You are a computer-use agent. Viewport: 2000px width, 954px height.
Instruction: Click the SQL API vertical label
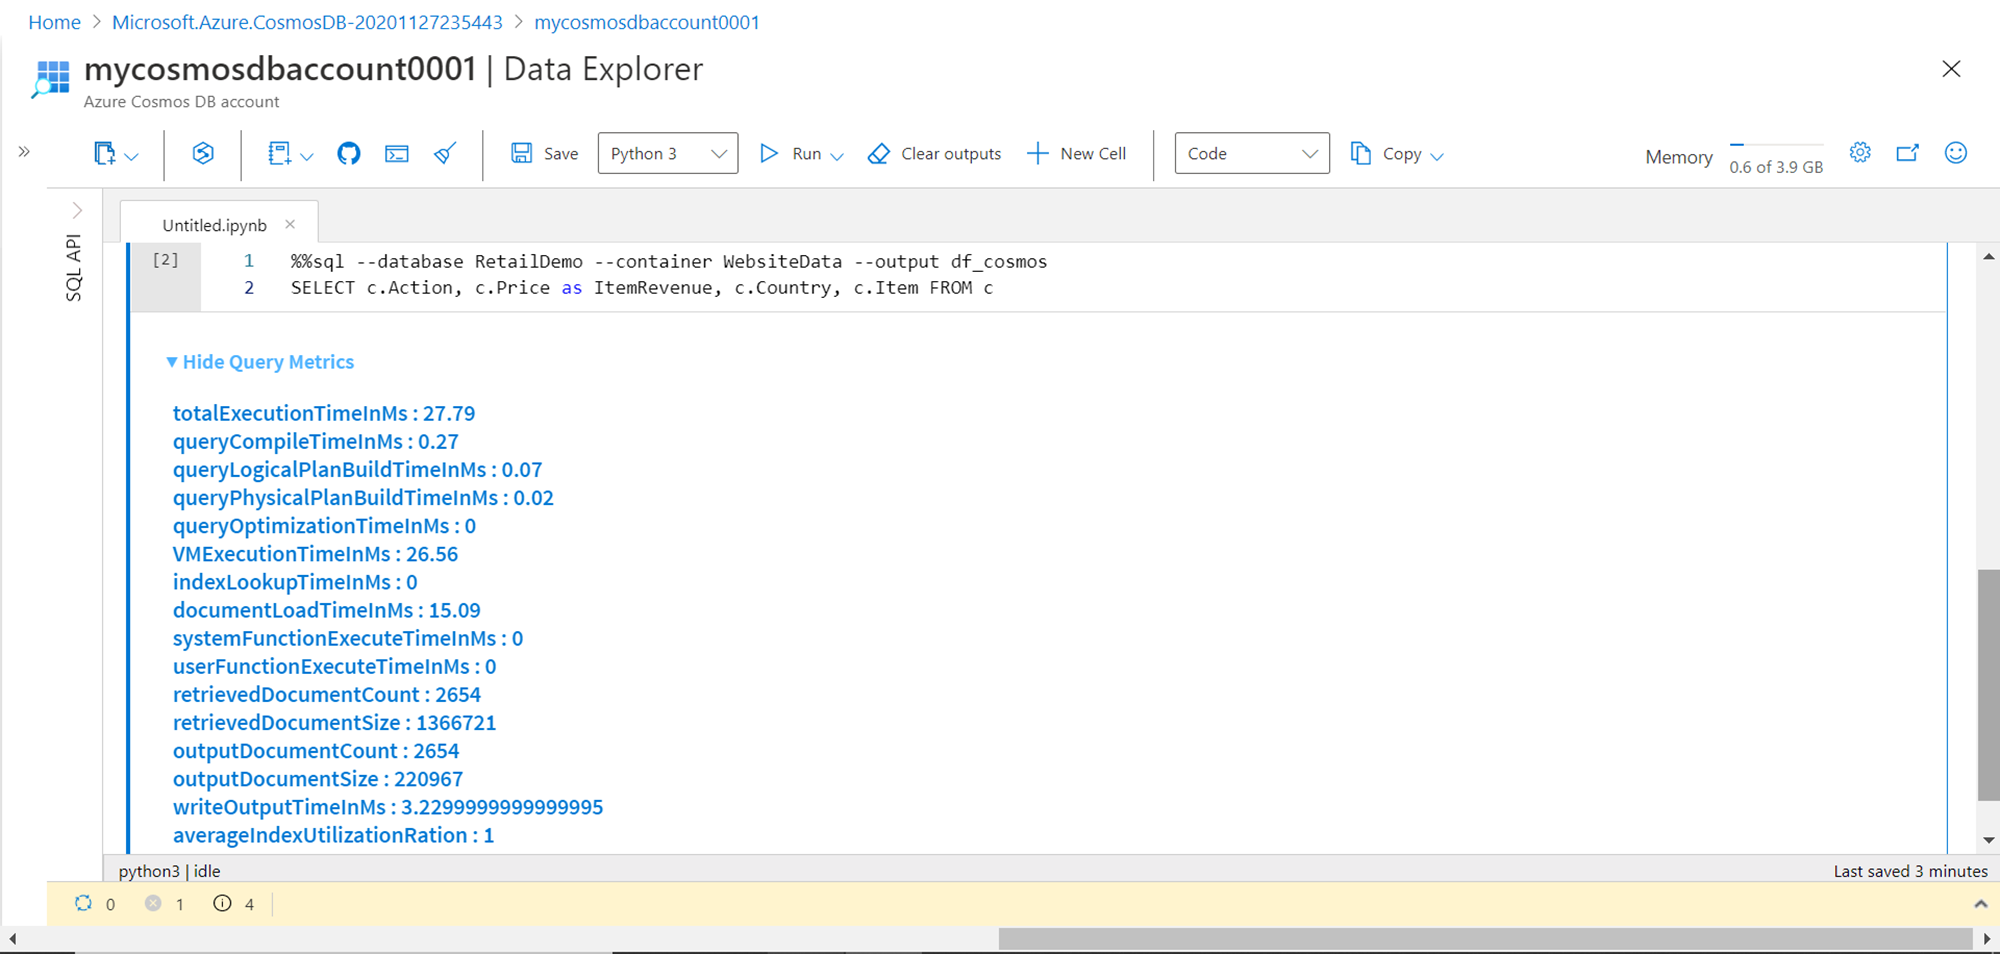click(x=73, y=267)
